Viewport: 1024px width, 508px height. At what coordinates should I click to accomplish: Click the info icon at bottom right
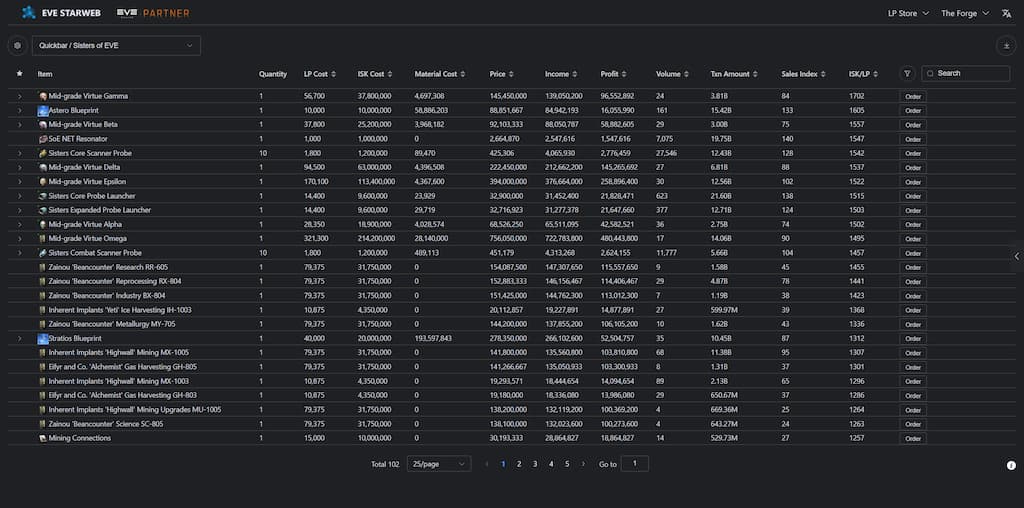click(x=1011, y=466)
